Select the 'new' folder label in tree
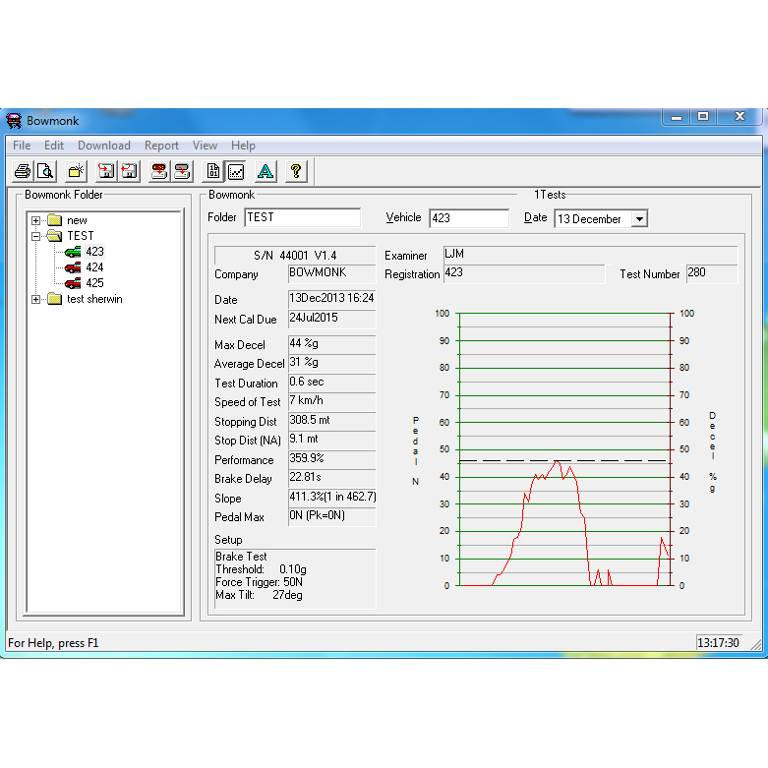The width and height of the screenshot is (768, 768). tap(77, 220)
